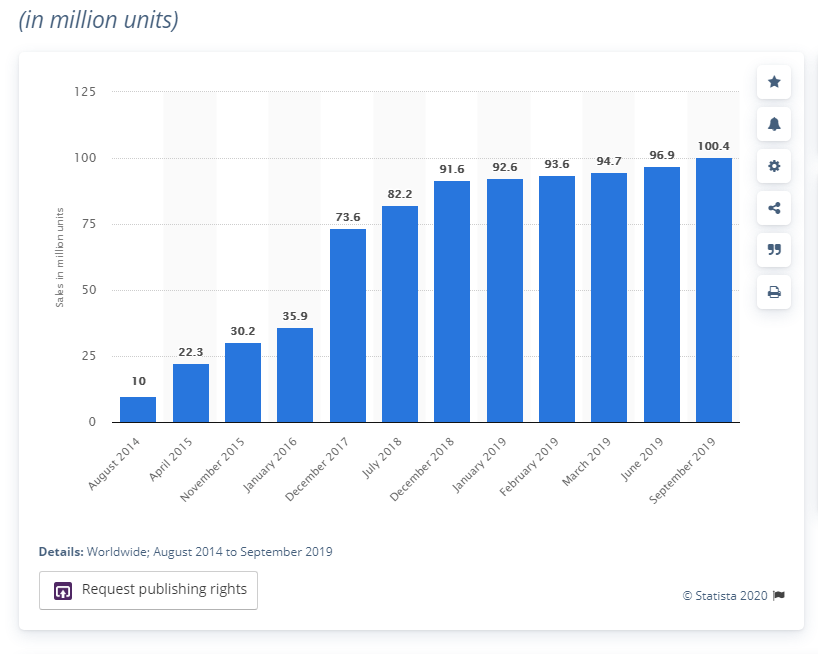The image size is (818, 654).
Task: Select the April 2015 bar
Action: [x=191, y=393]
